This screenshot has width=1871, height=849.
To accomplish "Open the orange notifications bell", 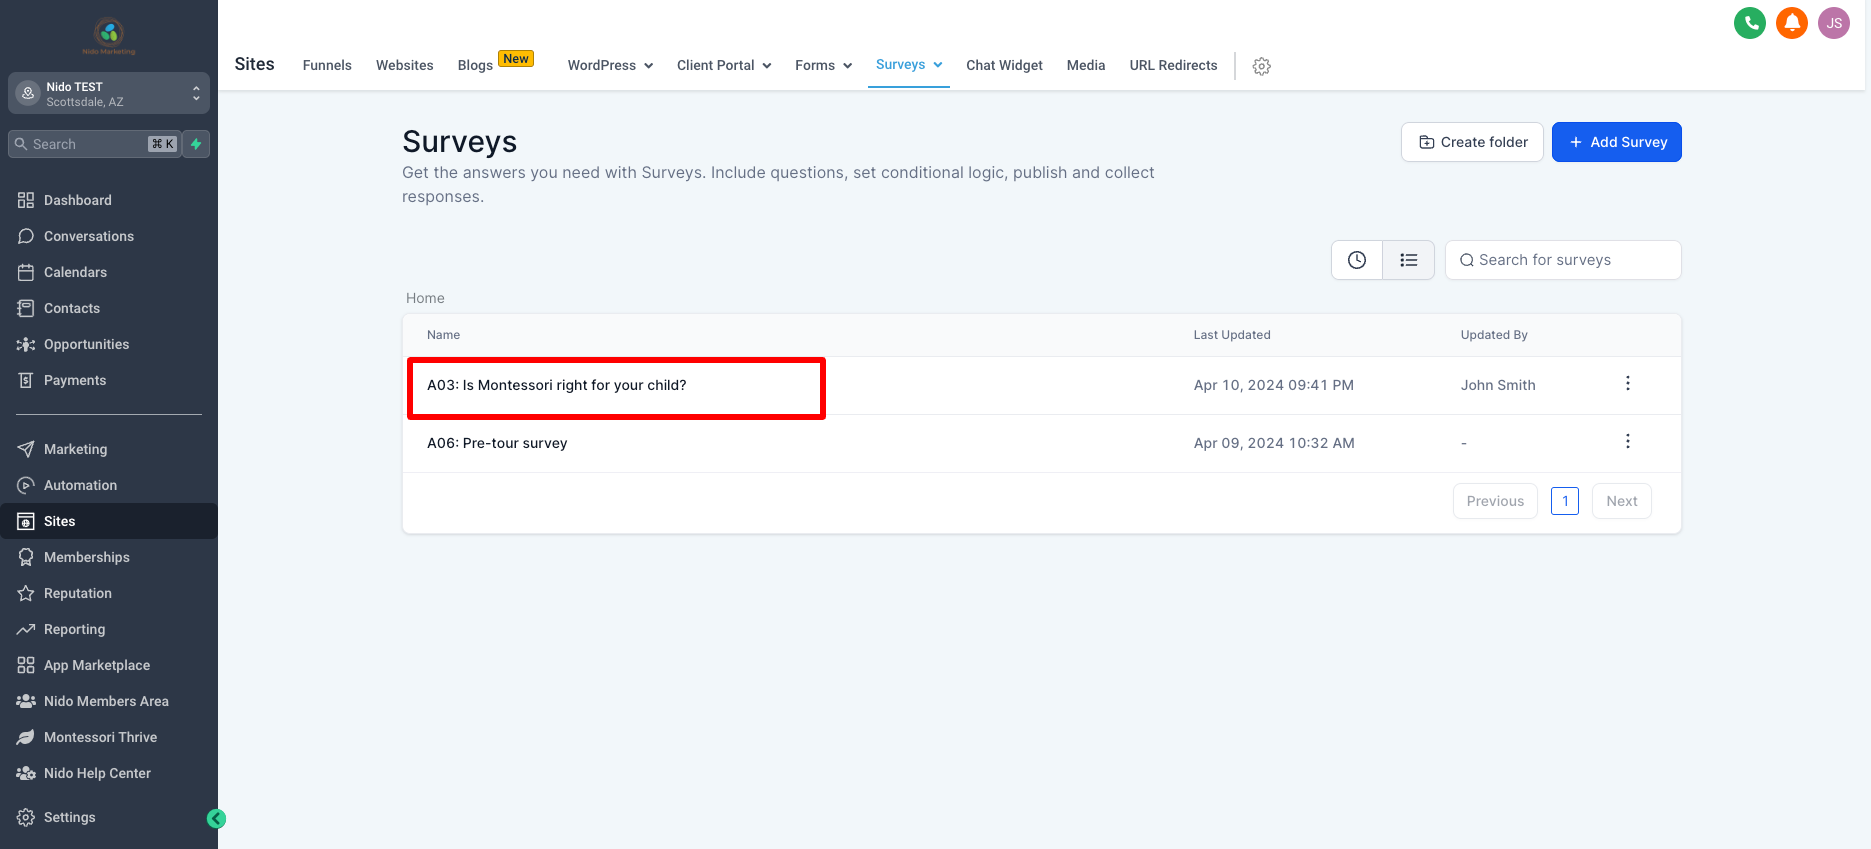I will (x=1792, y=23).
